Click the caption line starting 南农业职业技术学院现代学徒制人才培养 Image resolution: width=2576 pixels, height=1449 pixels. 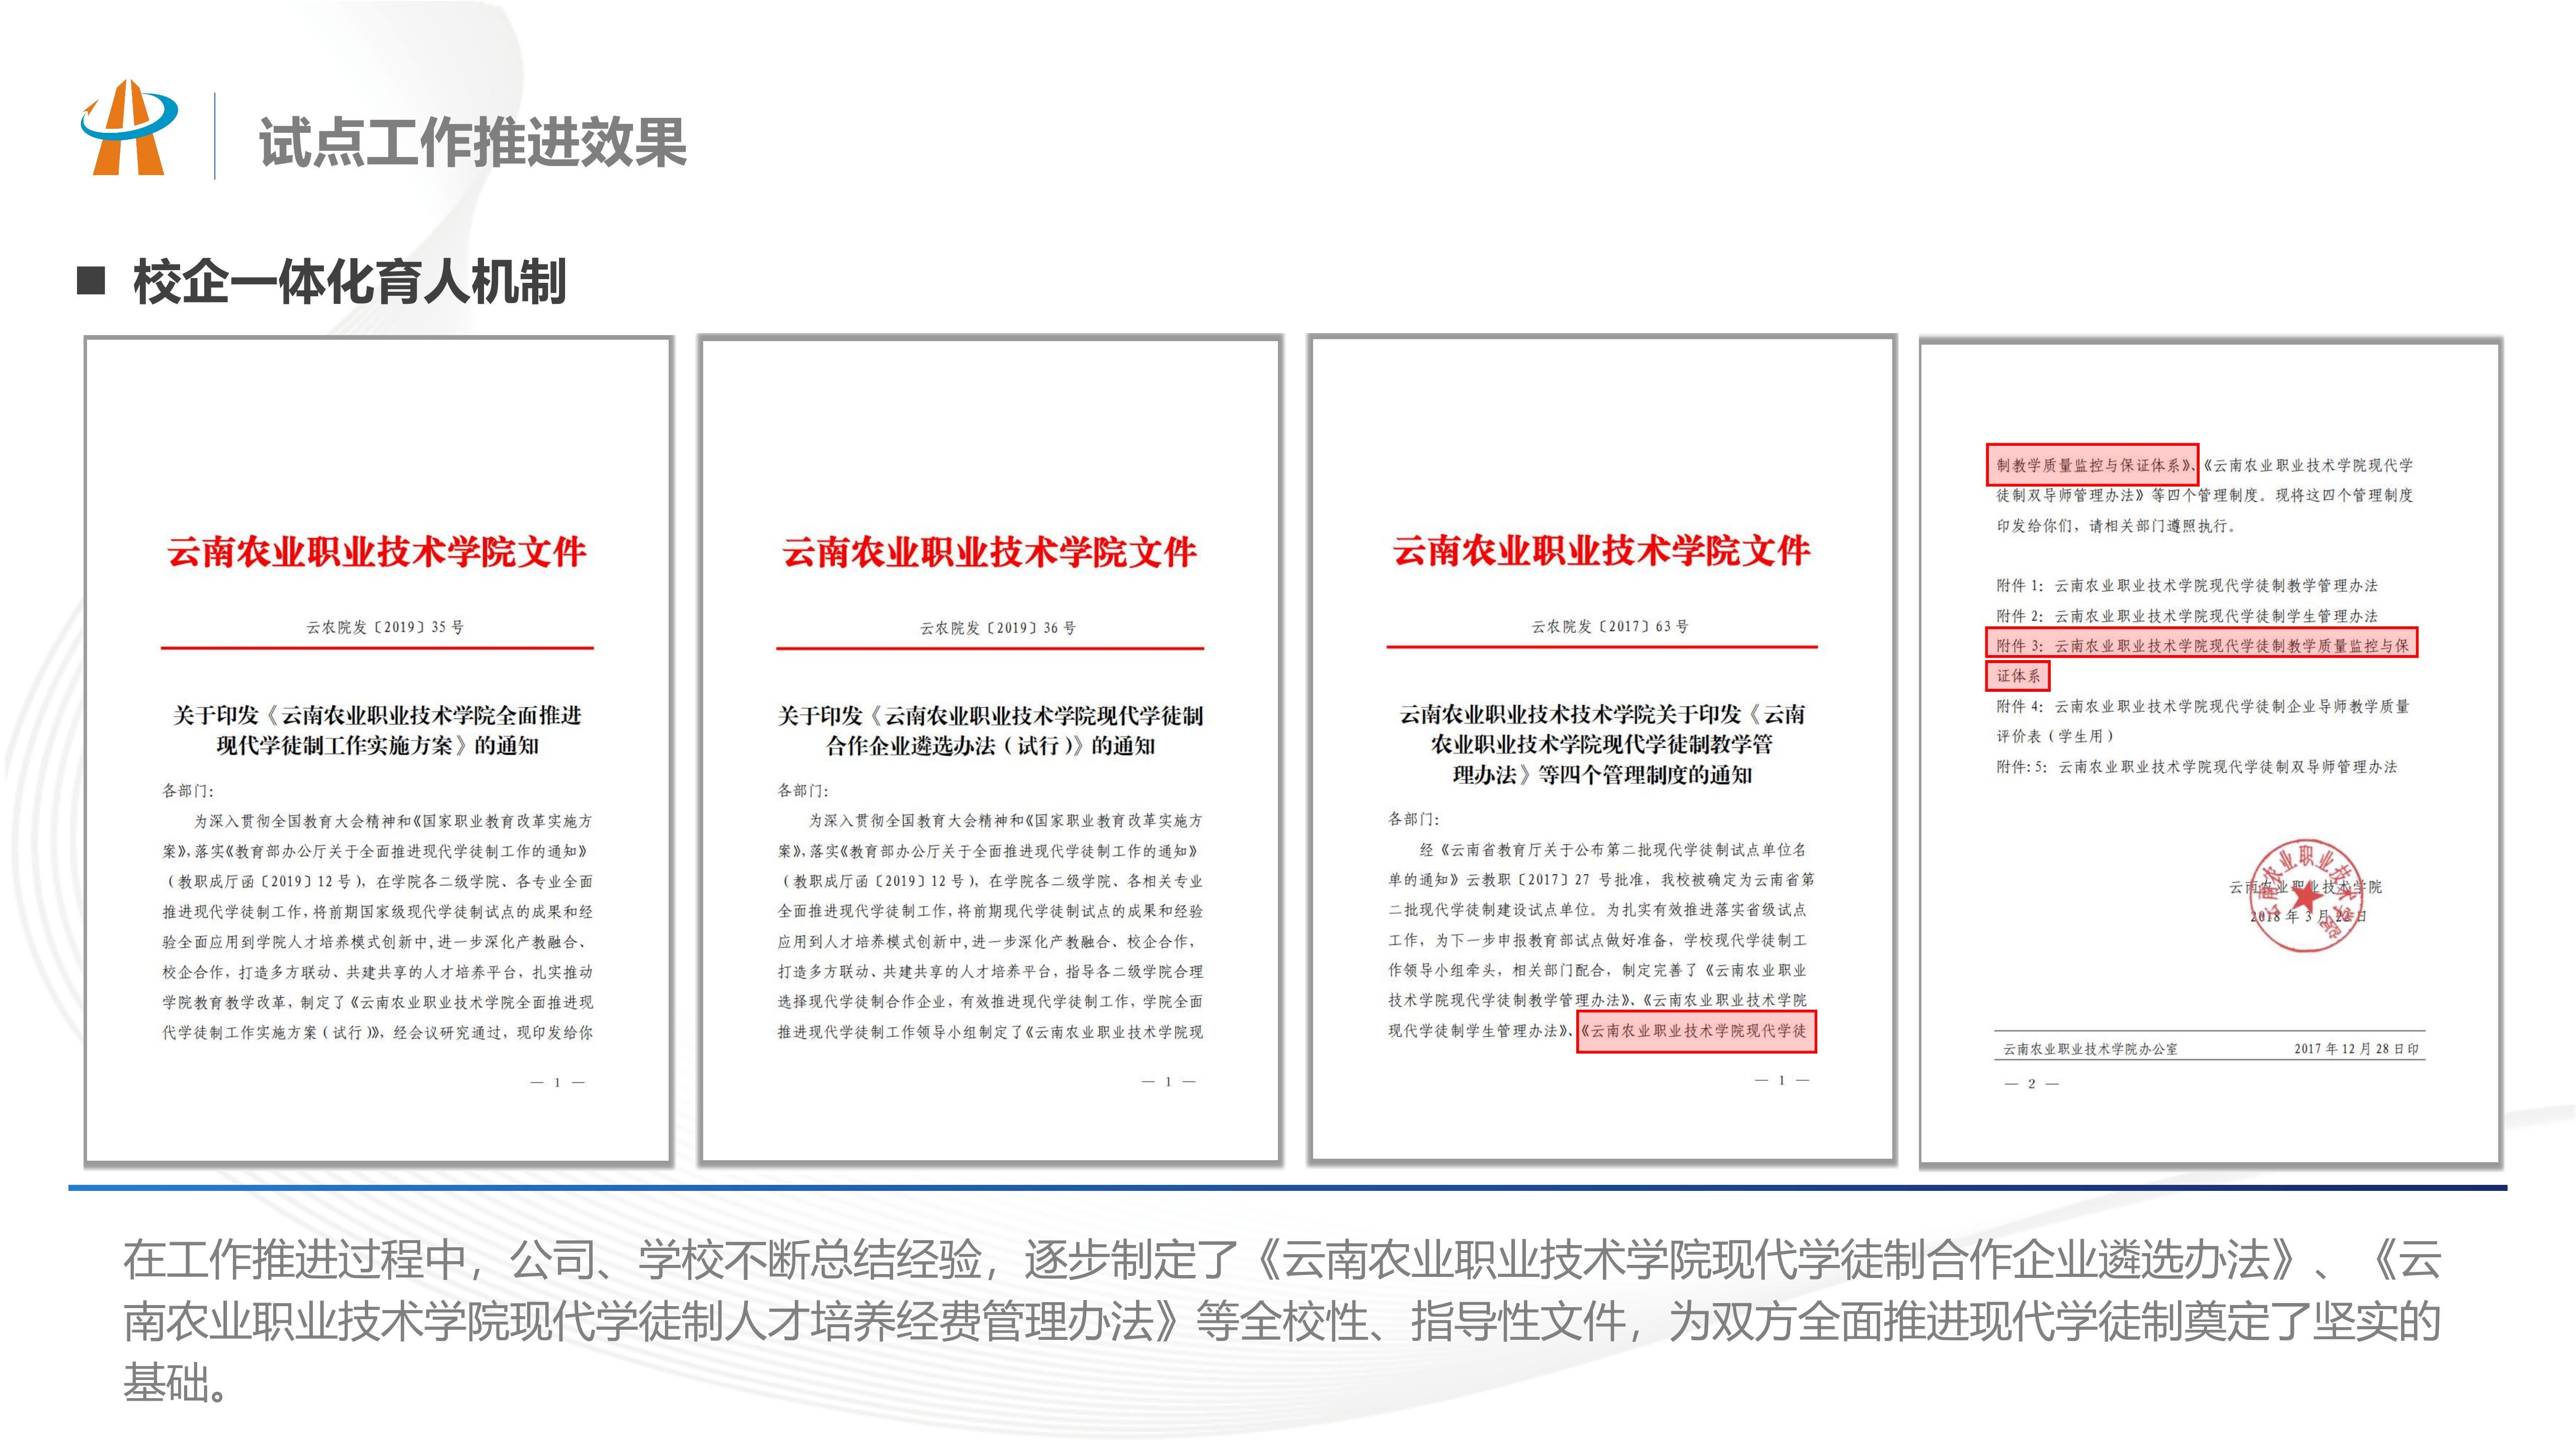[1282, 1321]
